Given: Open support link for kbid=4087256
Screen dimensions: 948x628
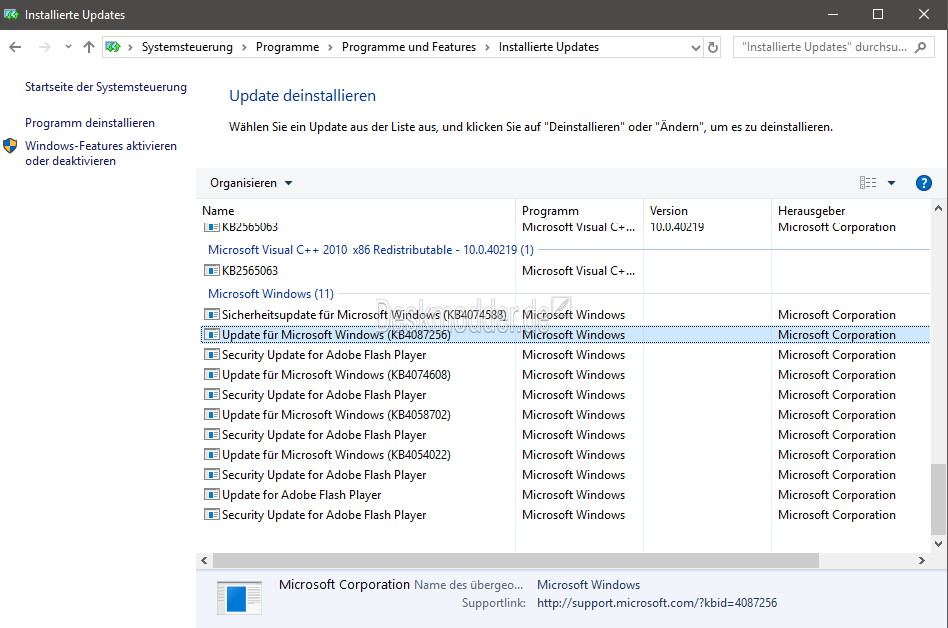Looking at the screenshot, I should 657,603.
